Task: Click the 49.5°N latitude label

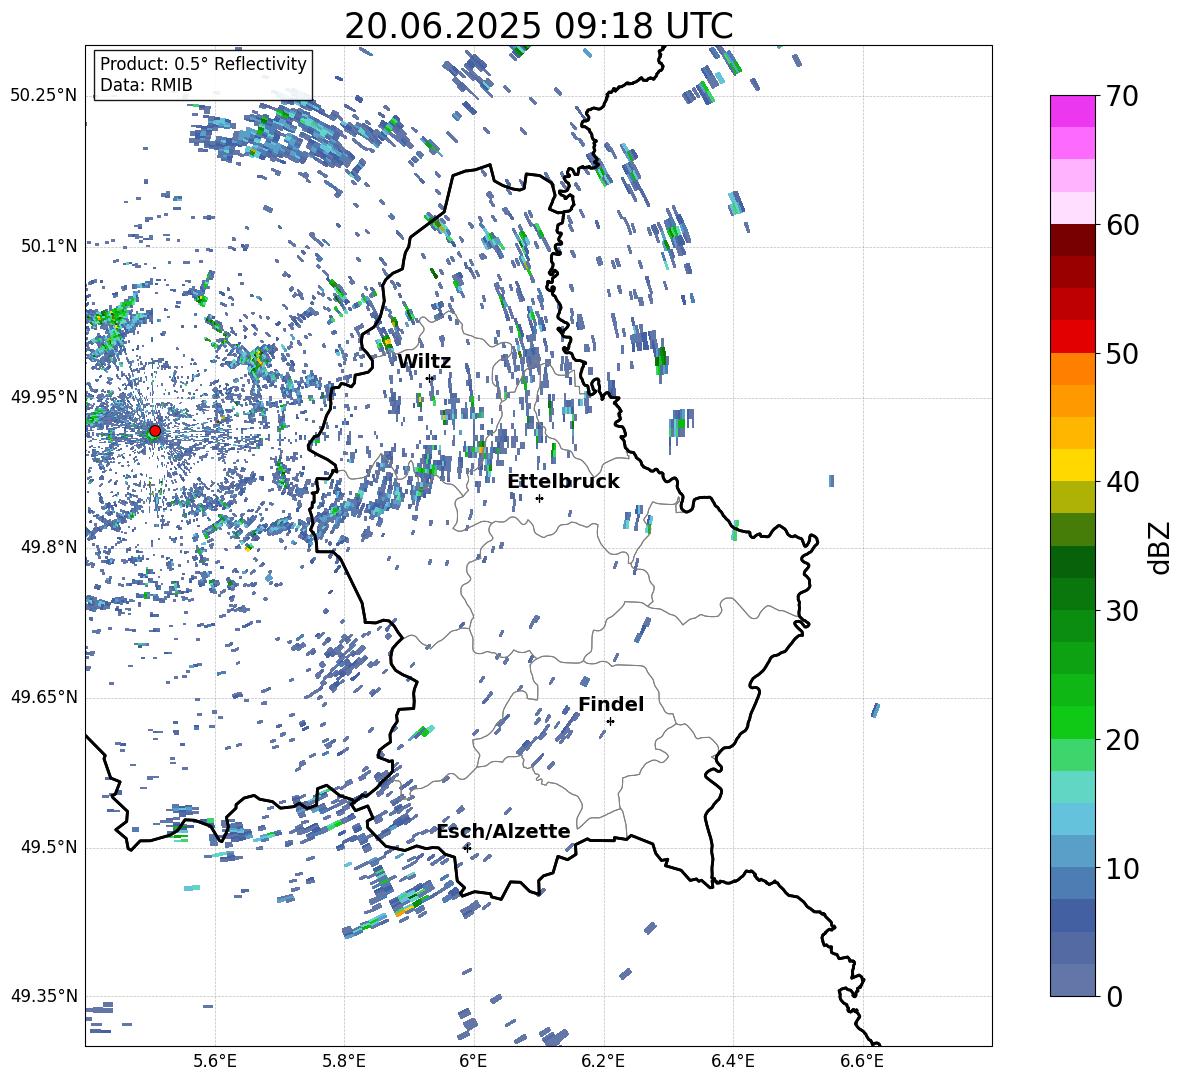Action: coord(50,847)
